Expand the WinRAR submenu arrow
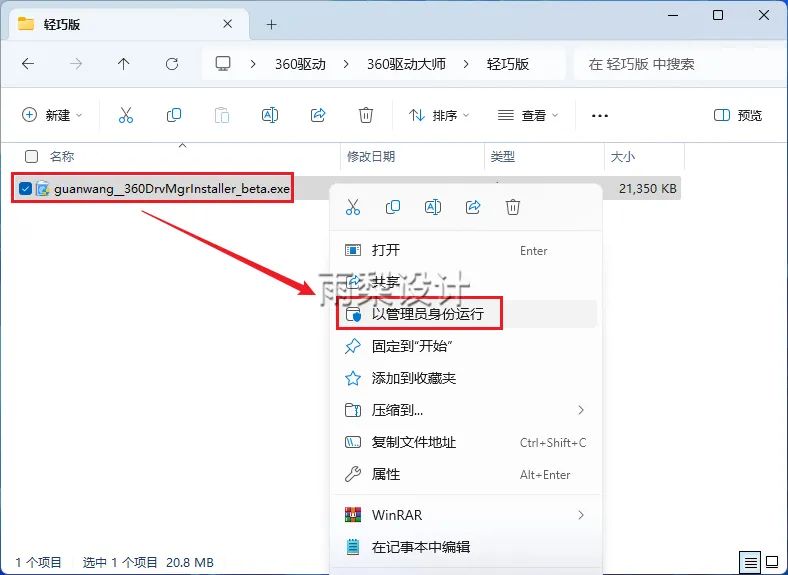The width and height of the screenshot is (788, 575). 581,515
